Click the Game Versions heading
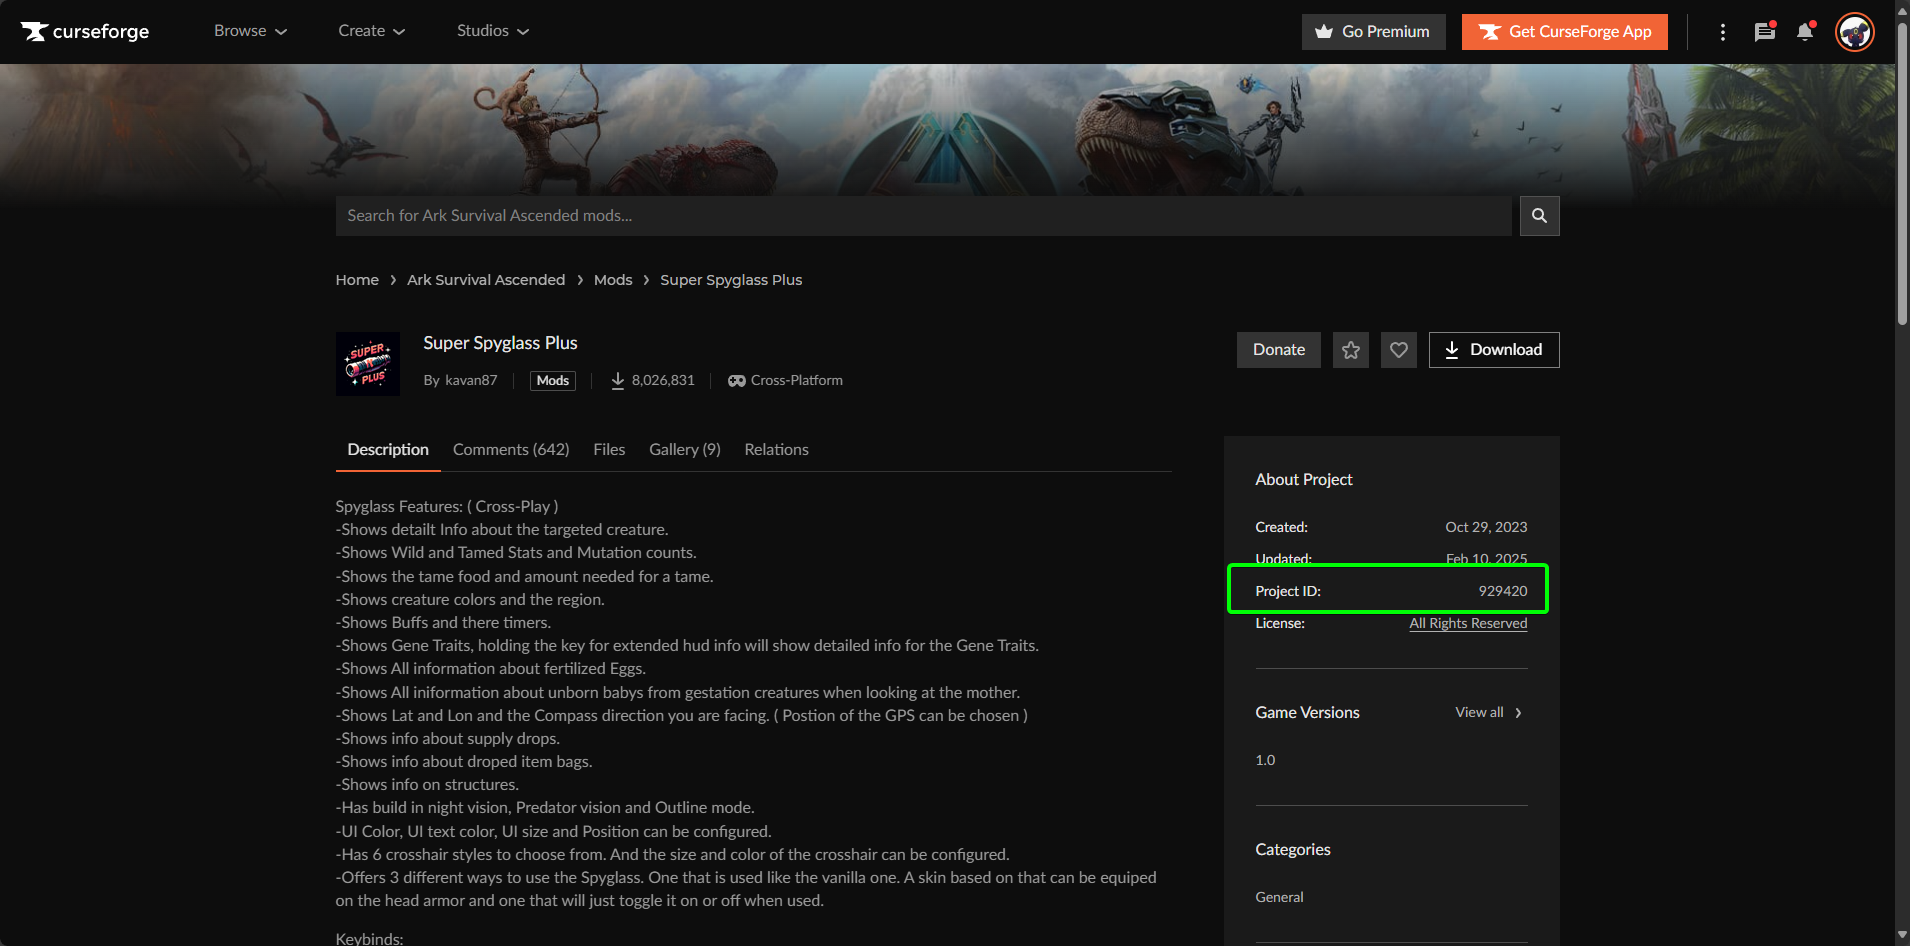1910x946 pixels. pos(1307,713)
